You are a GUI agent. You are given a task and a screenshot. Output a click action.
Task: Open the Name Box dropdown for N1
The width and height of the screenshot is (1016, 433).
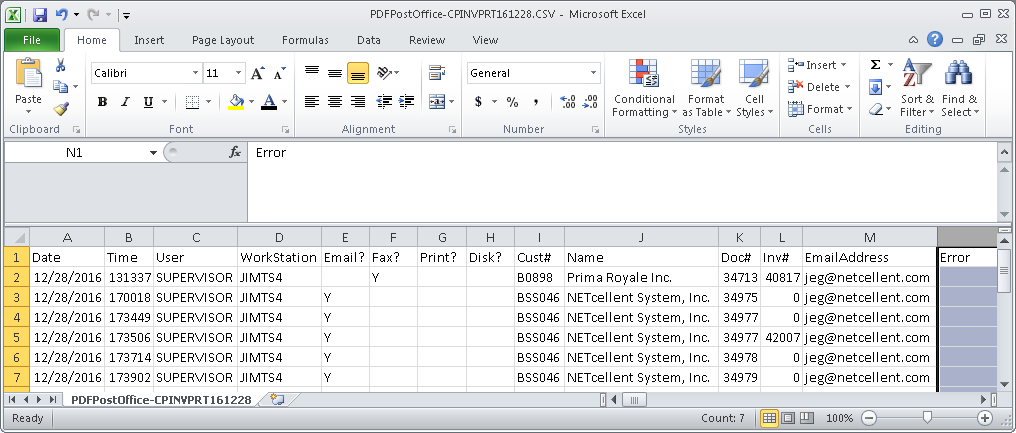[153, 152]
